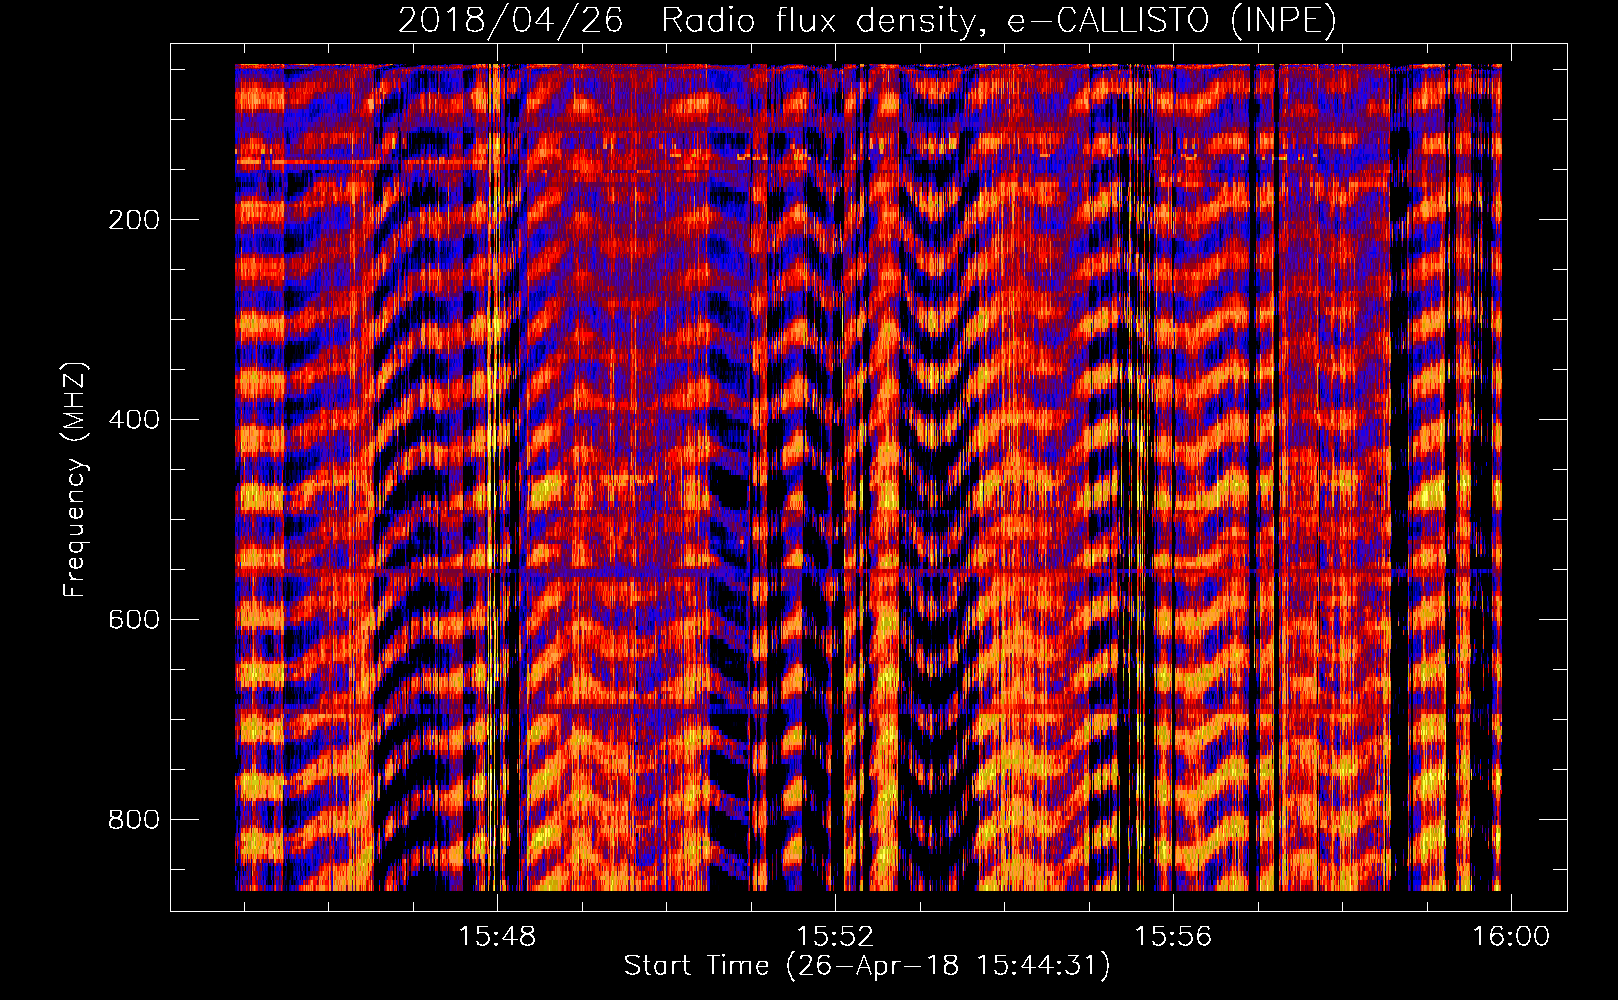Click the 16:00 time tick label
This screenshot has height=1000, width=1618.
point(1511,936)
